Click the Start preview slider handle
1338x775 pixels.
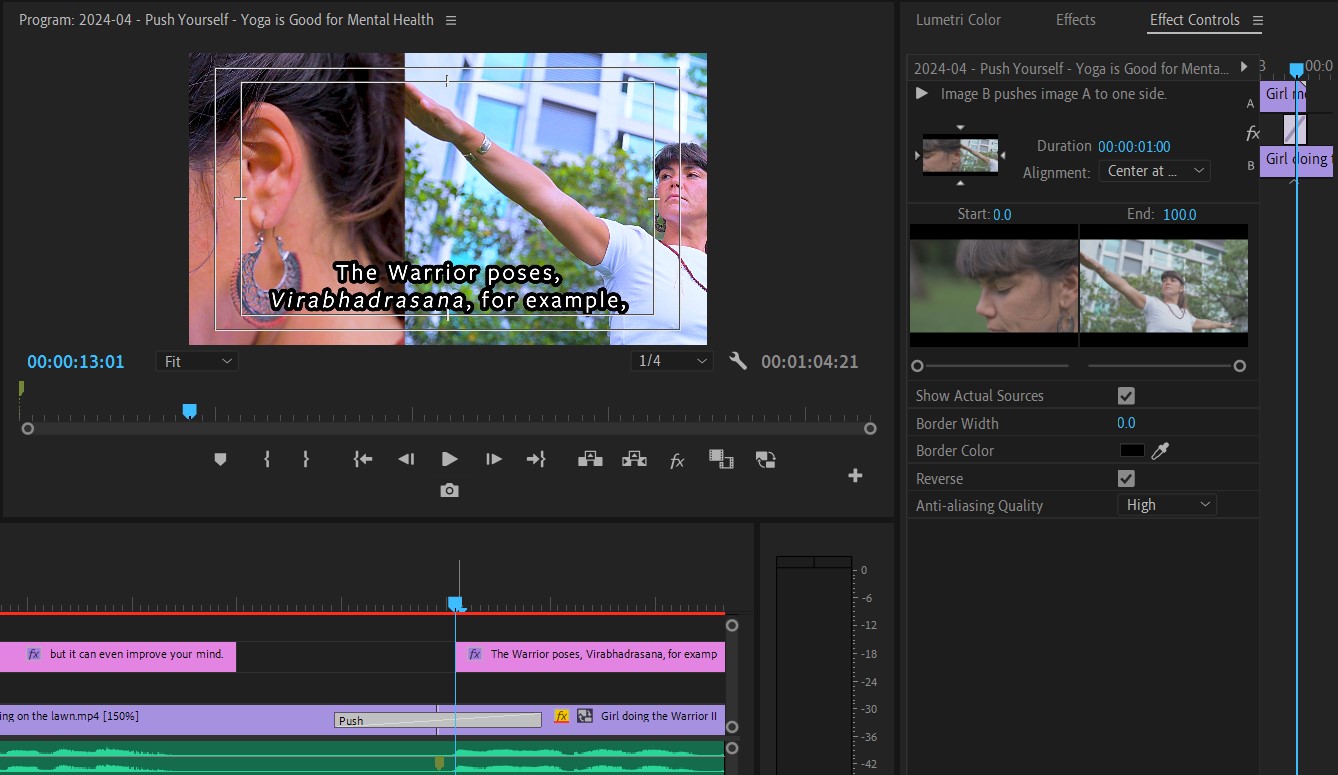pos(917,366)
